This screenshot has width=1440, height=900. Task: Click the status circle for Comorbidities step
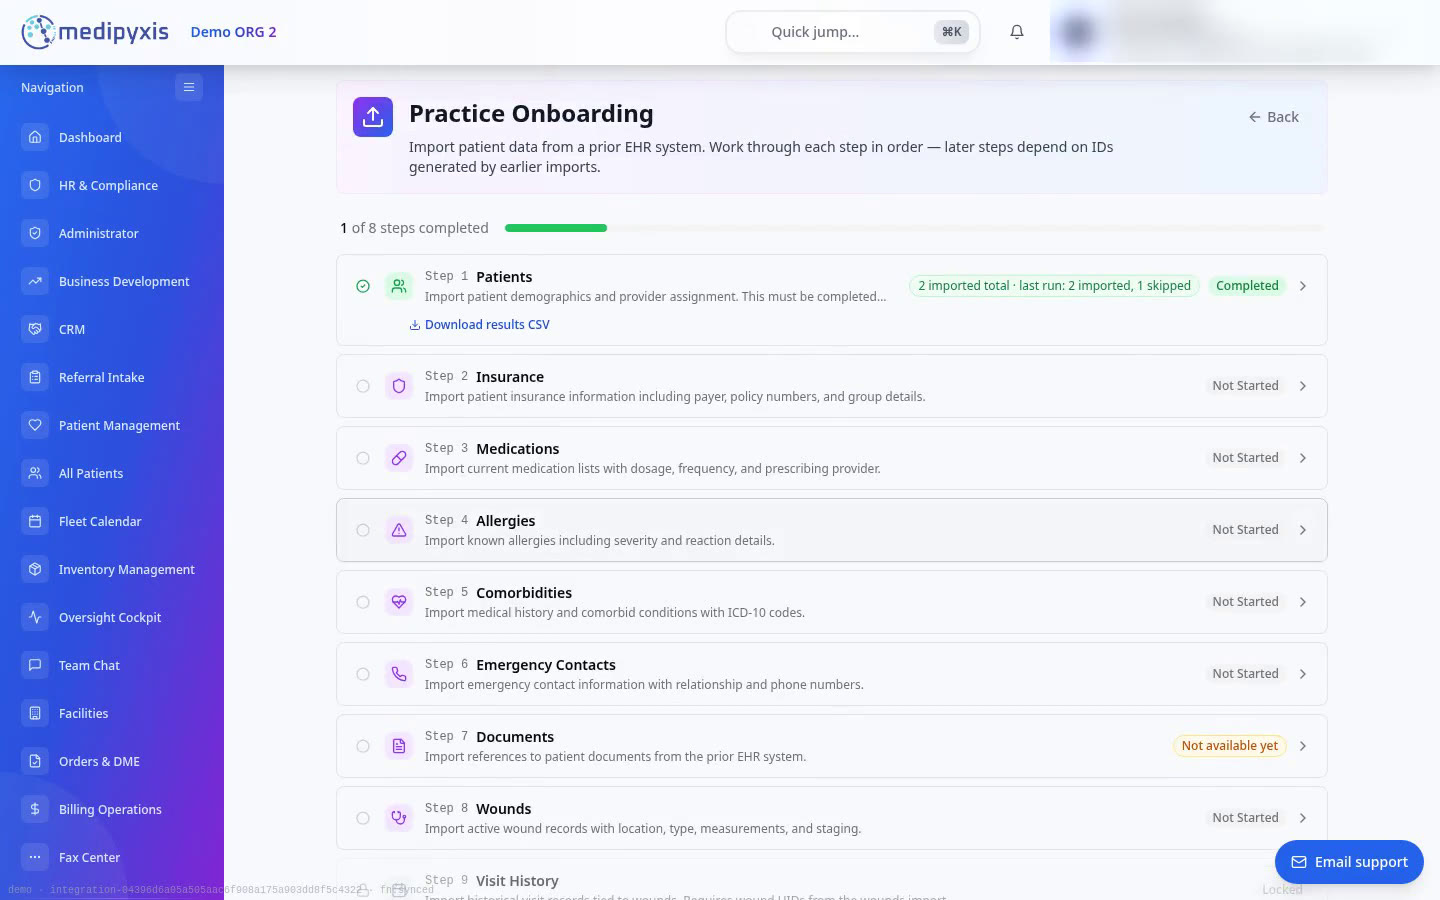pyautogui.click(x=363, y=602)
